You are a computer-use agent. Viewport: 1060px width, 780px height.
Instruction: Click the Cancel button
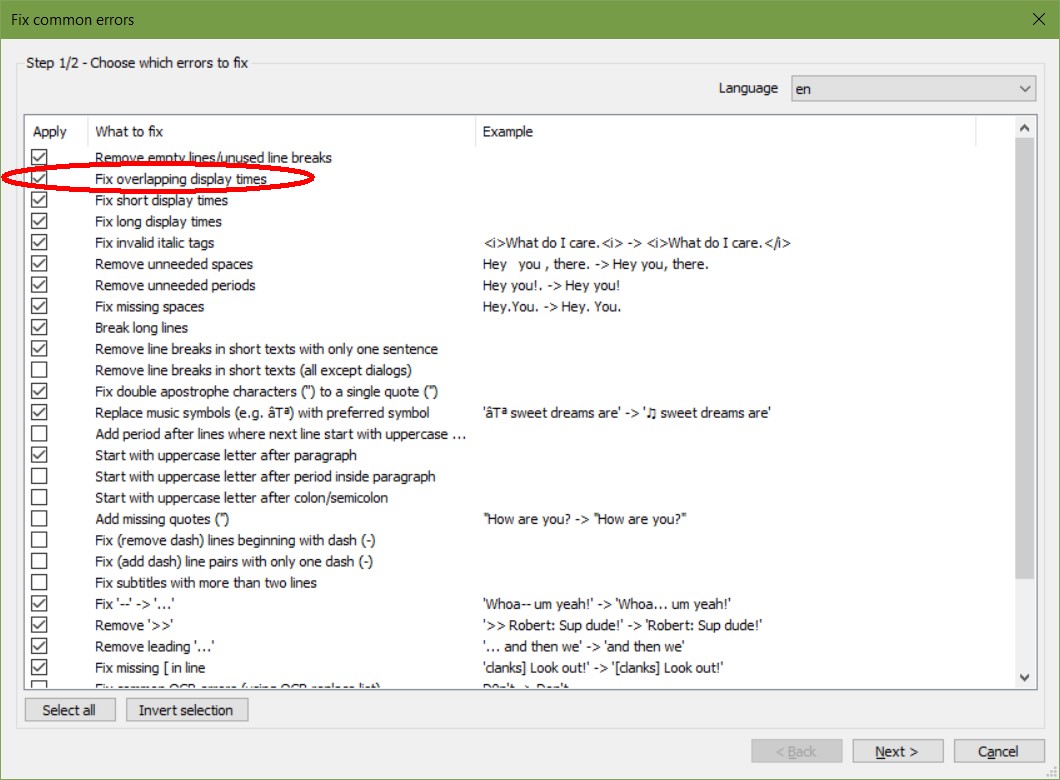coord(998,752)
